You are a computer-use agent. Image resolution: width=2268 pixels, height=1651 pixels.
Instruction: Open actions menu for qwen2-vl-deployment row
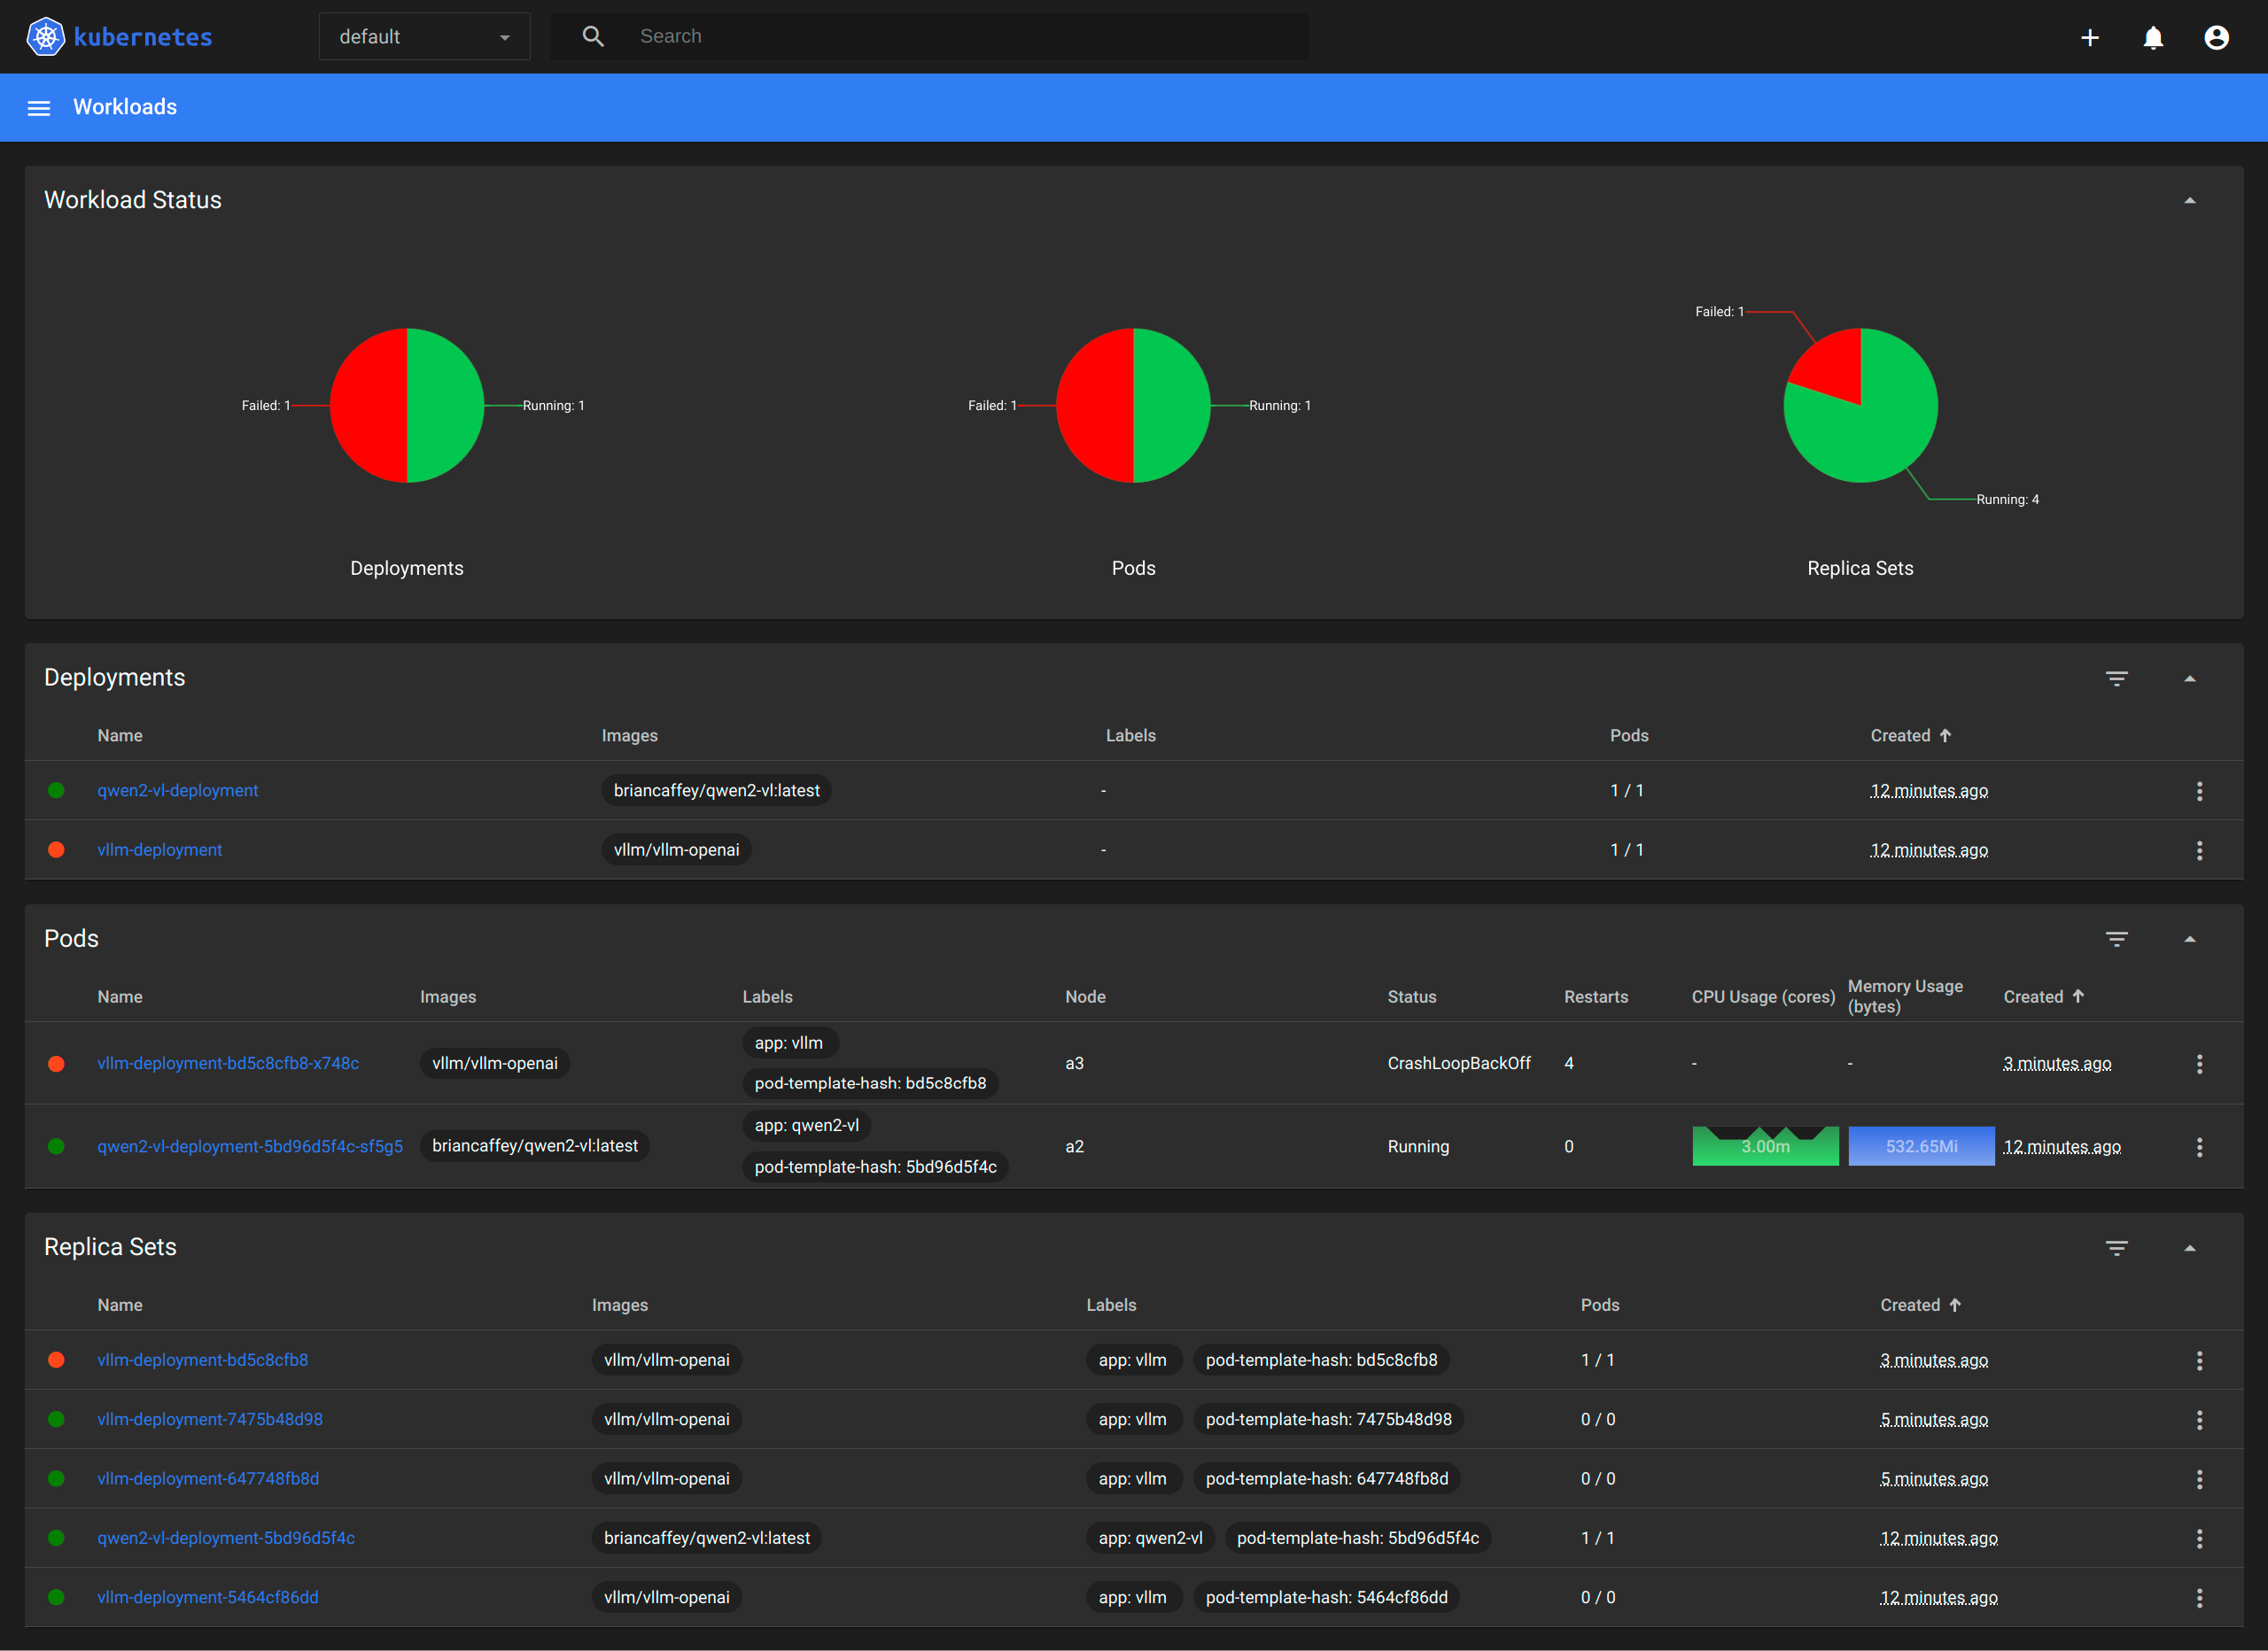[x=2199, y=791]
